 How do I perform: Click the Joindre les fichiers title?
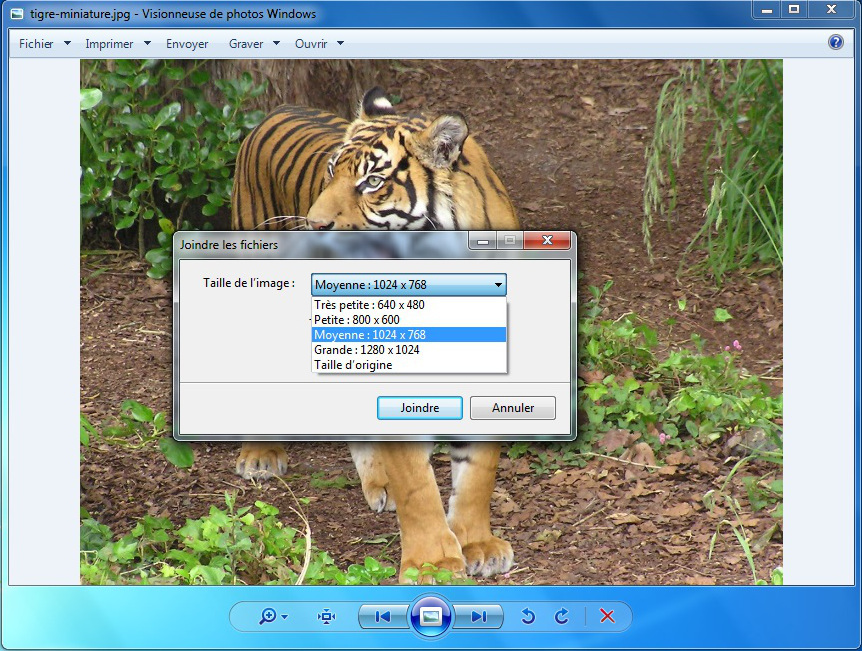pos(229,245)
